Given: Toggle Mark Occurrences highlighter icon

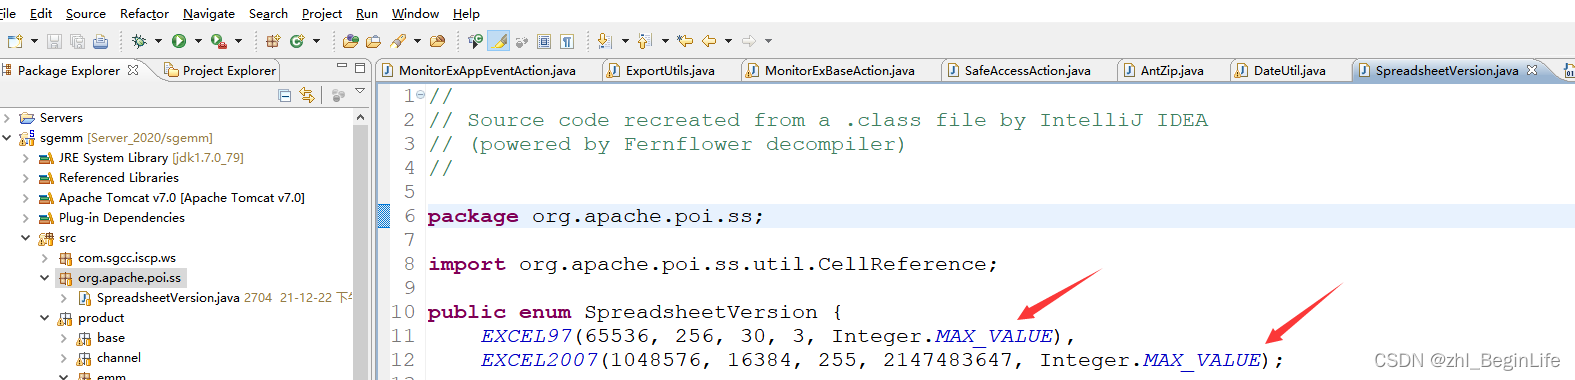Looking at the screenshot, I should pos(499,41).
